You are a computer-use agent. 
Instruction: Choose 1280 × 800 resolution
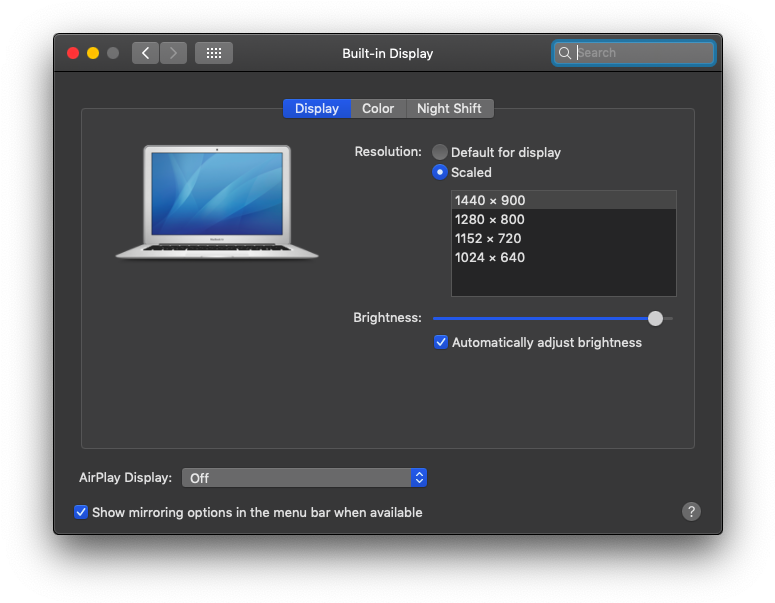click(x=490, y=219)
